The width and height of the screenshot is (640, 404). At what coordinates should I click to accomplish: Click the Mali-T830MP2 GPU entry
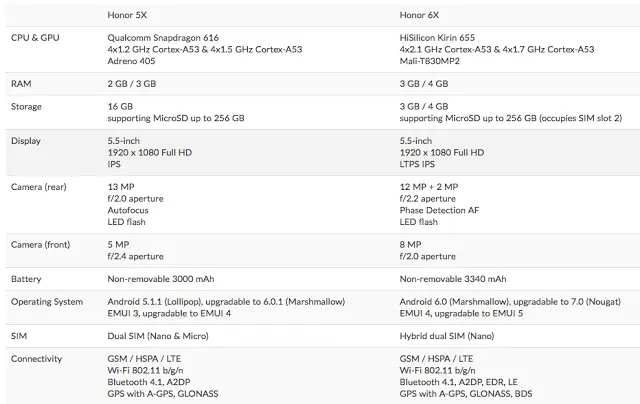433,60
